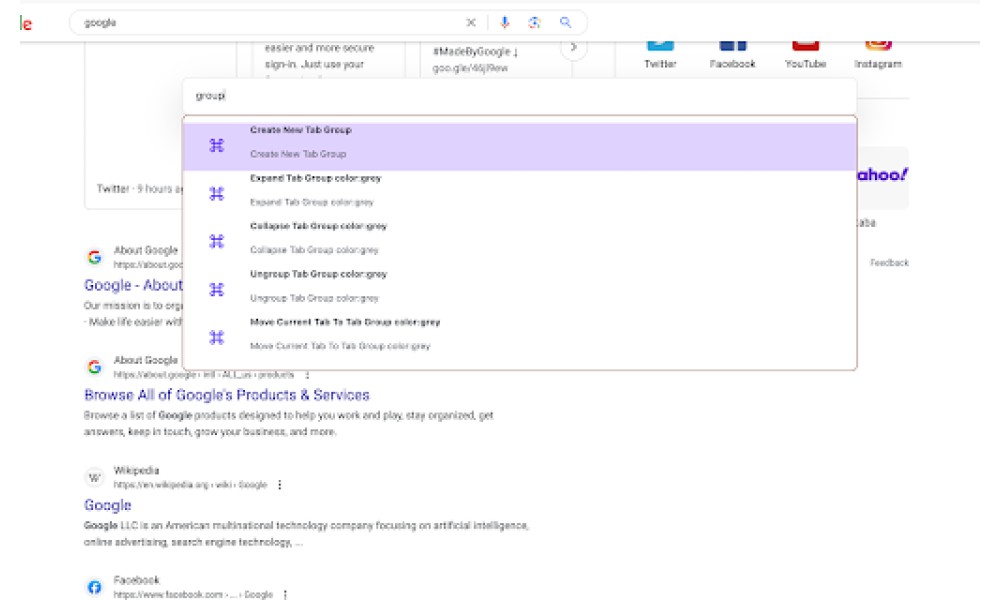1000x600 pixels.
Task: Click the command palette input with "group"
Action: coord(519,96)
